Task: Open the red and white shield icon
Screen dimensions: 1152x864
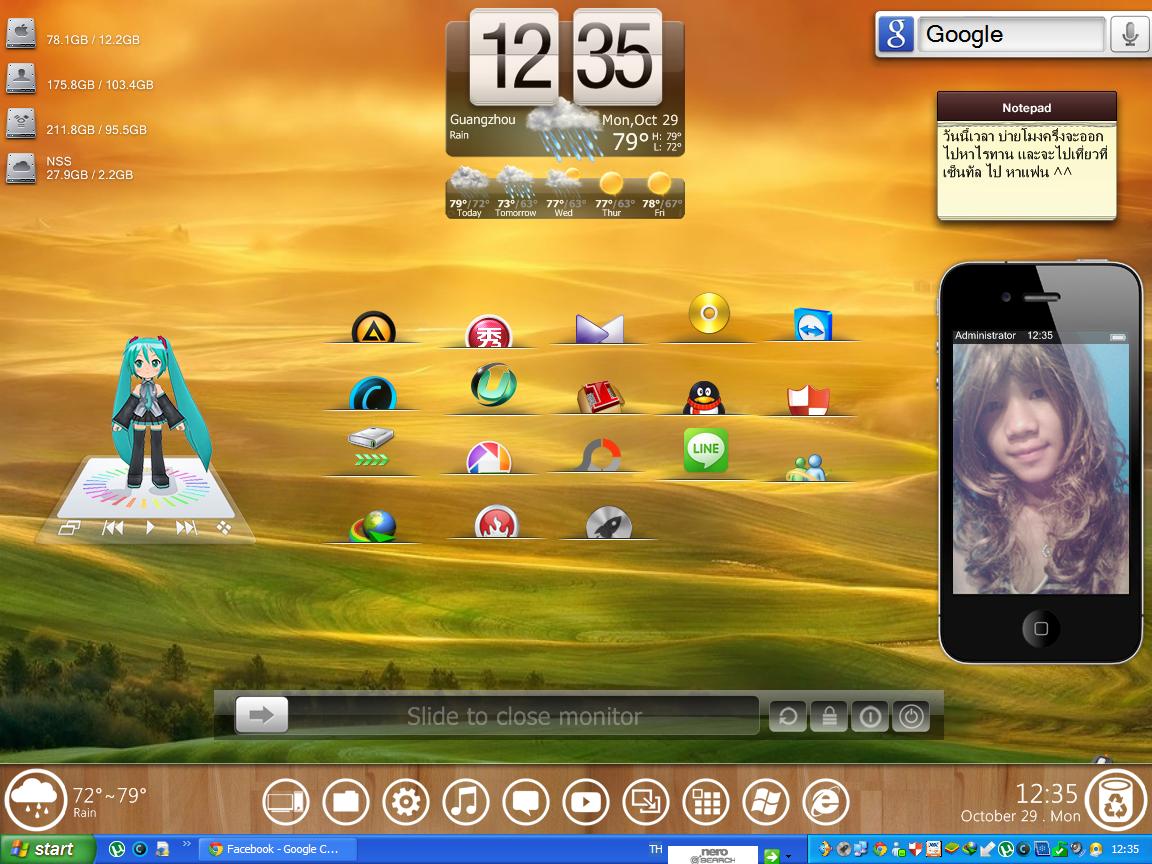Action: (x=808, y=400)
